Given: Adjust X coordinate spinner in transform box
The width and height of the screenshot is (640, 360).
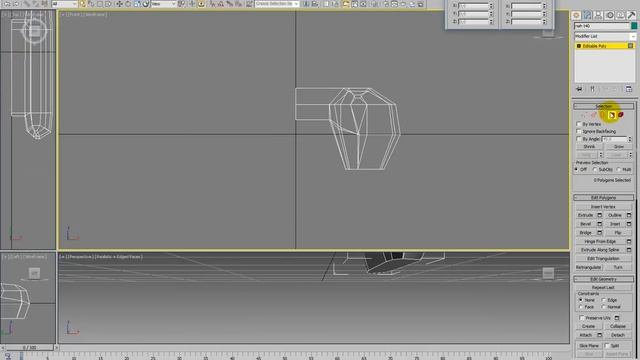Looking at the screenshot, I should 491,6.
